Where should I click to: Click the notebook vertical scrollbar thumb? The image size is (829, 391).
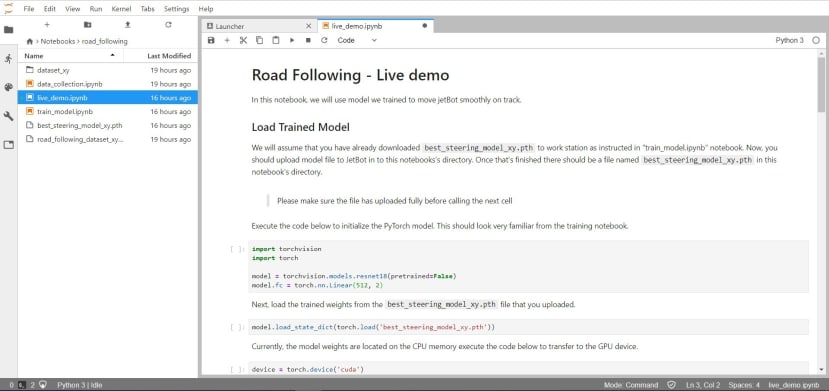tap(821, 85)
